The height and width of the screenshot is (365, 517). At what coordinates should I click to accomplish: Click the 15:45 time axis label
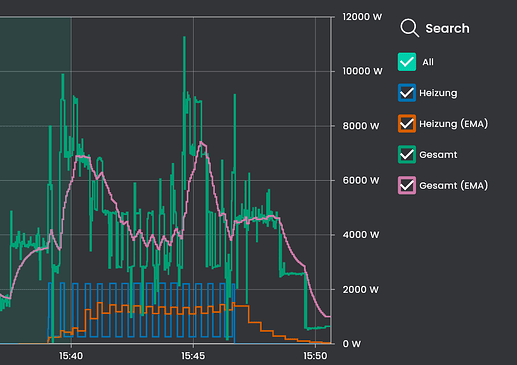(193, 356)
